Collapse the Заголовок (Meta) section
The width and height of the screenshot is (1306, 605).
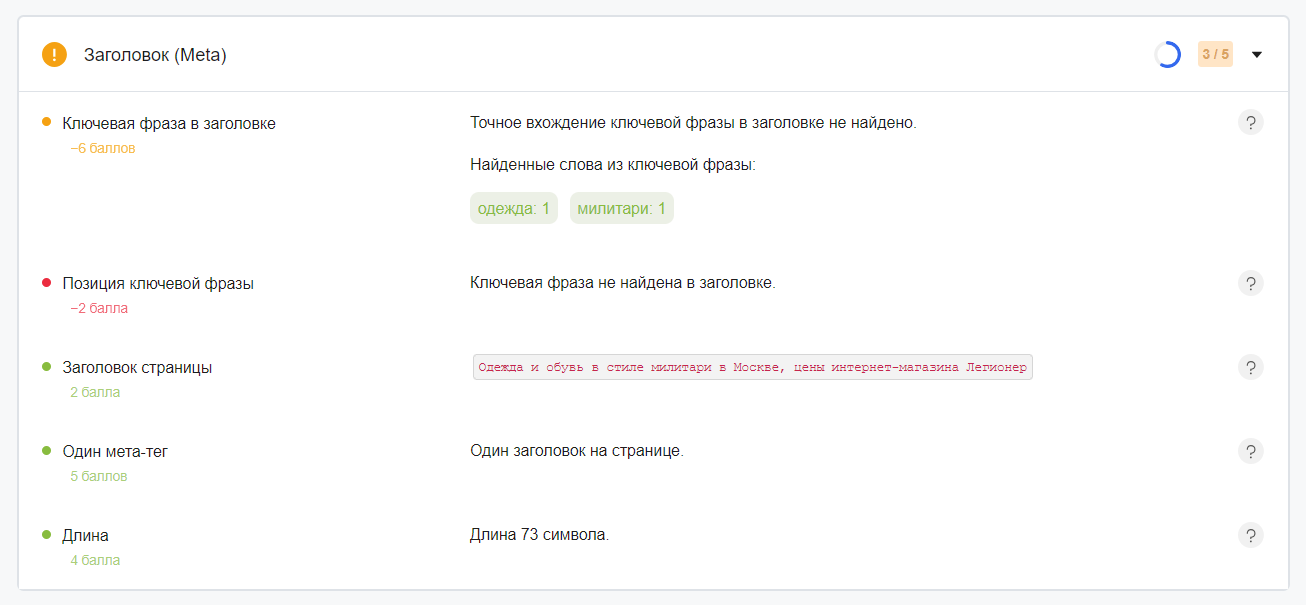click(x=1257, y=54)
